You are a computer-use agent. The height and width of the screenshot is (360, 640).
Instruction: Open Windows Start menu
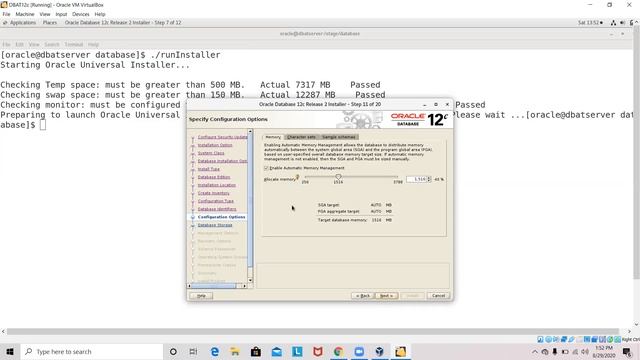point(10,351)
